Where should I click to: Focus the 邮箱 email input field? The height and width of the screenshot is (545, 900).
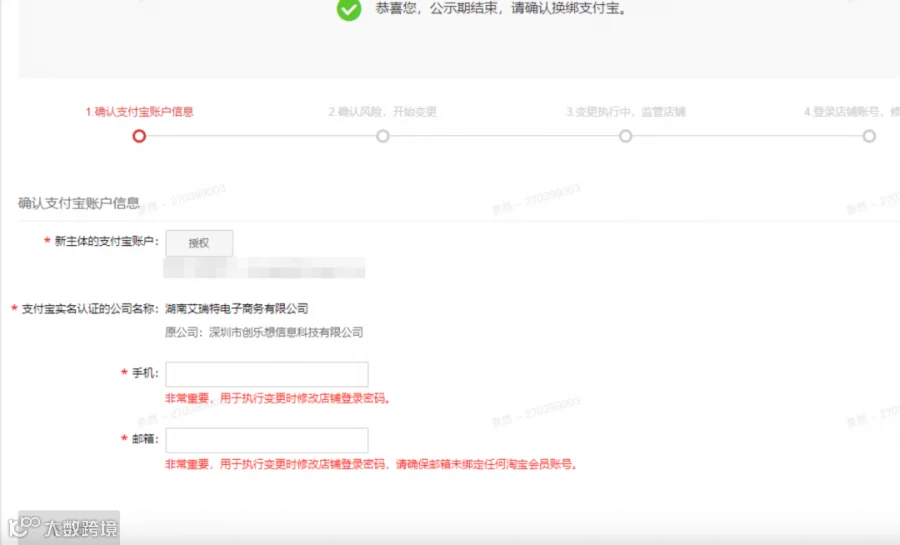(x=267, y=440)
